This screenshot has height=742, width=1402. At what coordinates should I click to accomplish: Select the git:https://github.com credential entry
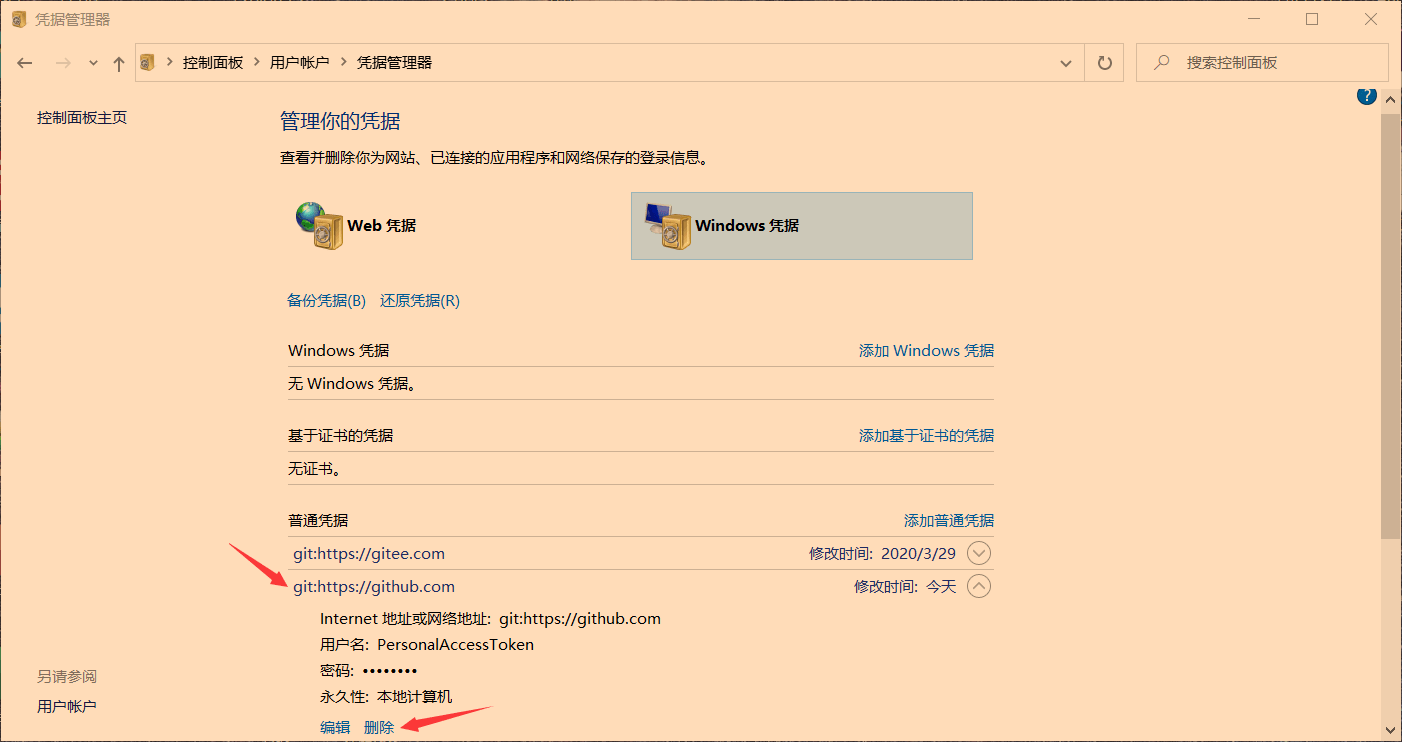374,586
